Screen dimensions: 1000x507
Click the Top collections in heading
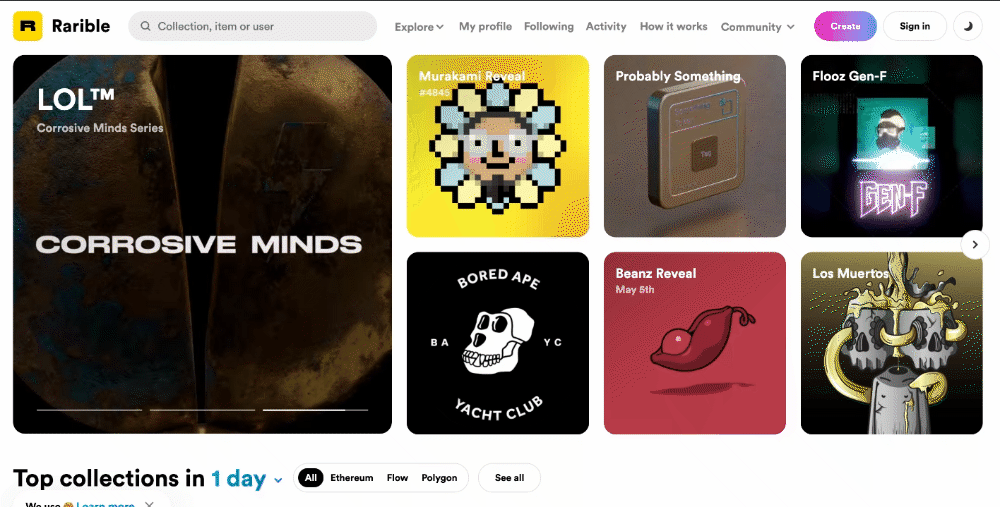(x=109, y=479)
